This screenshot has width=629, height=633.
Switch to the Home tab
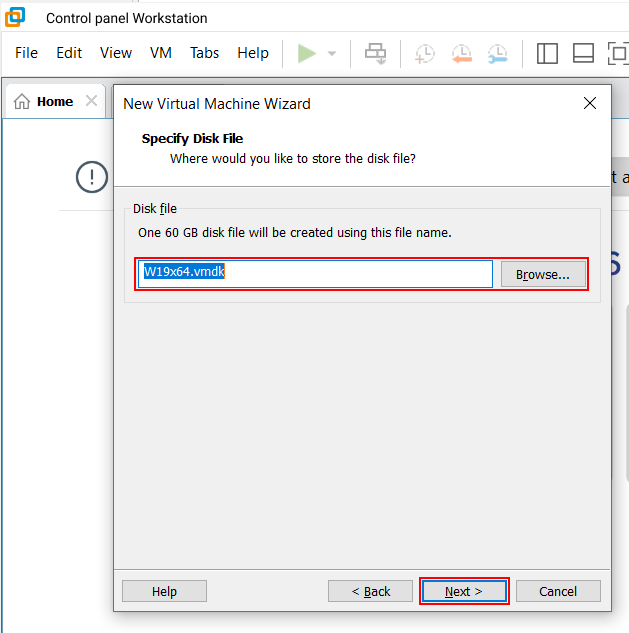tap(45, 101)
